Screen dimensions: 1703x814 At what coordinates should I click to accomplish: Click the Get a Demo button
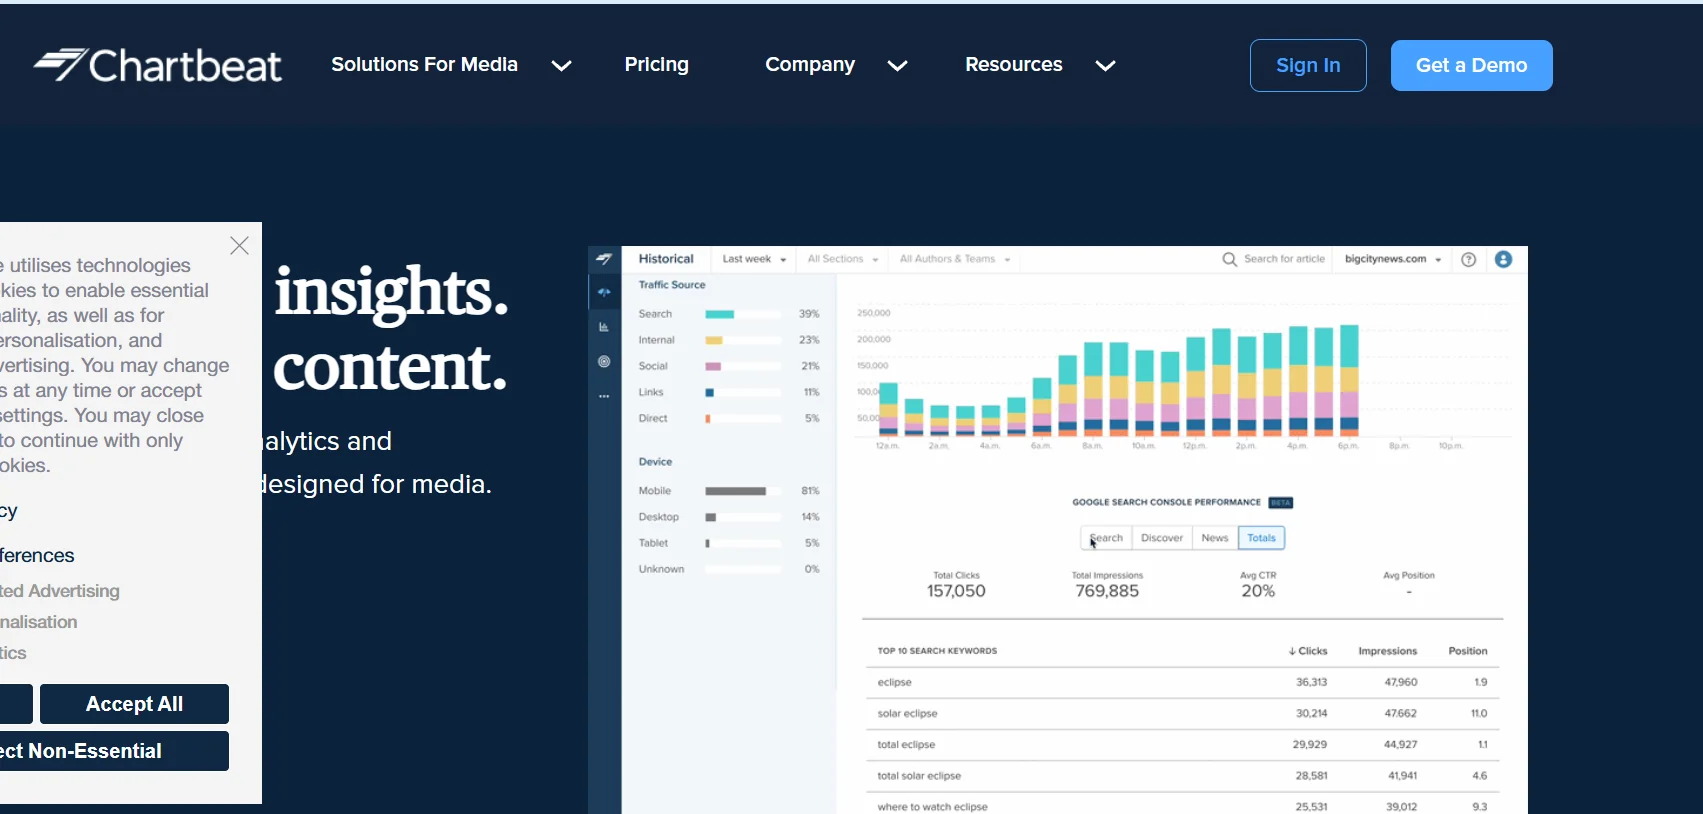(x=1471, y=65)
